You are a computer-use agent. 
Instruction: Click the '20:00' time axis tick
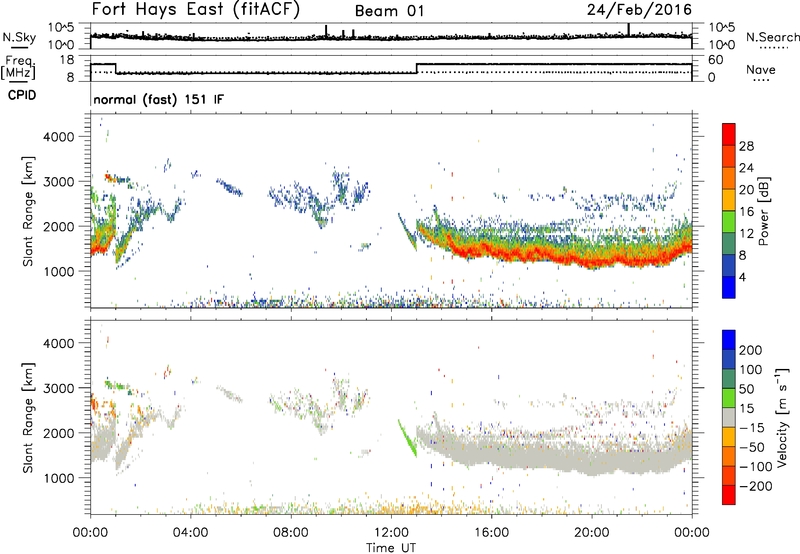click(x=591, y=533)
